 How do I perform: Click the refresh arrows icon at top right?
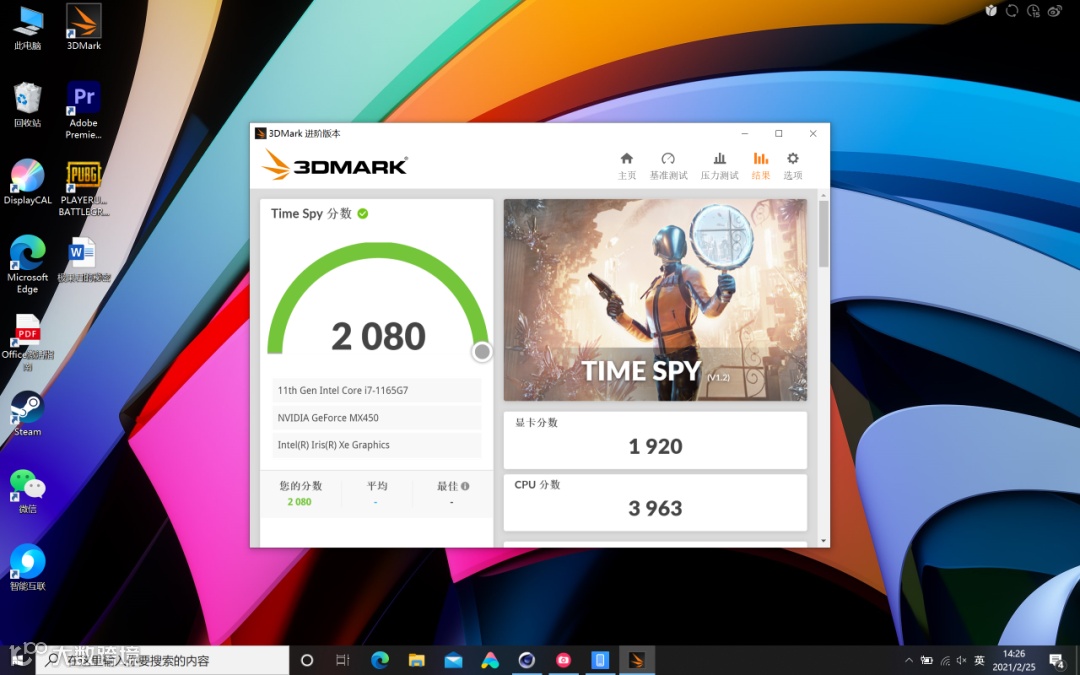point(1012,10)
